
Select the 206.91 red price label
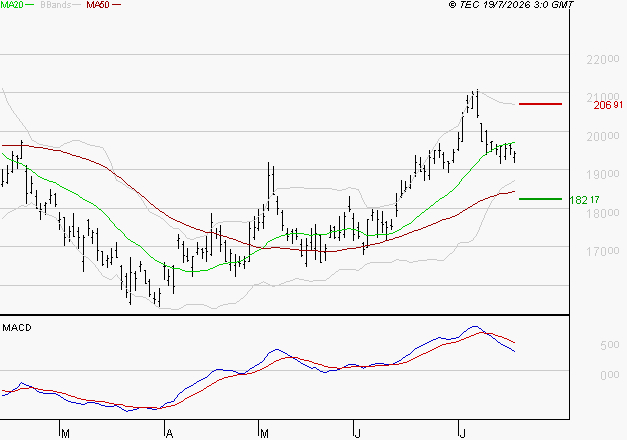(x=608, y=105)
